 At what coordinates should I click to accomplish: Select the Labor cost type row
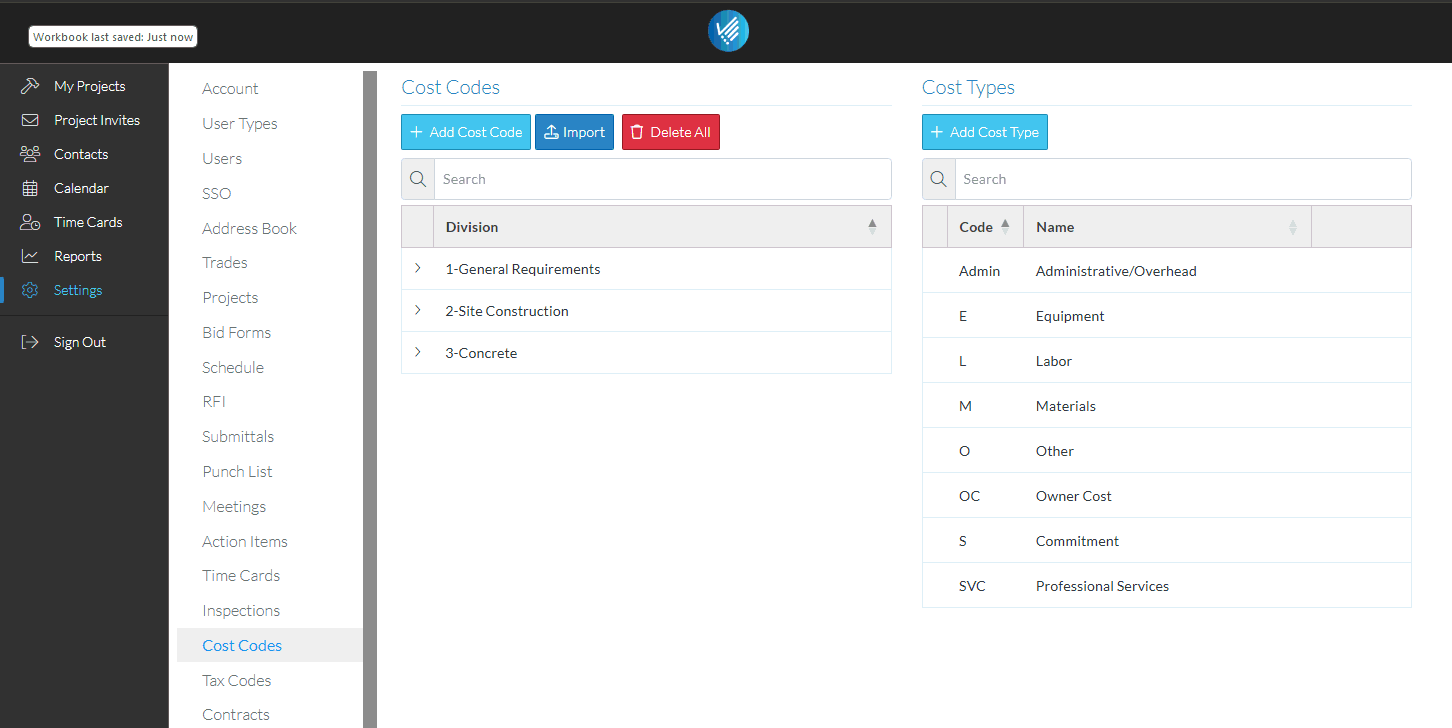[x=1166, y=361]
